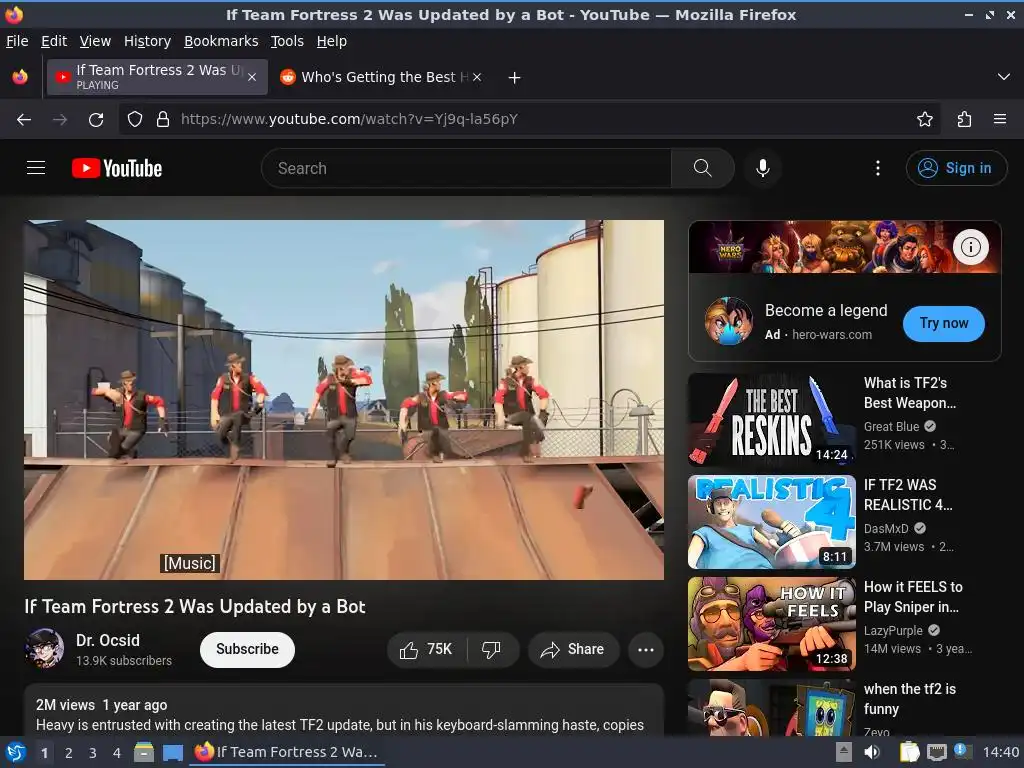1024x768 pixels.
Task: Switch to 'Who's Getting the Best' tab
Action: point(382,77)
